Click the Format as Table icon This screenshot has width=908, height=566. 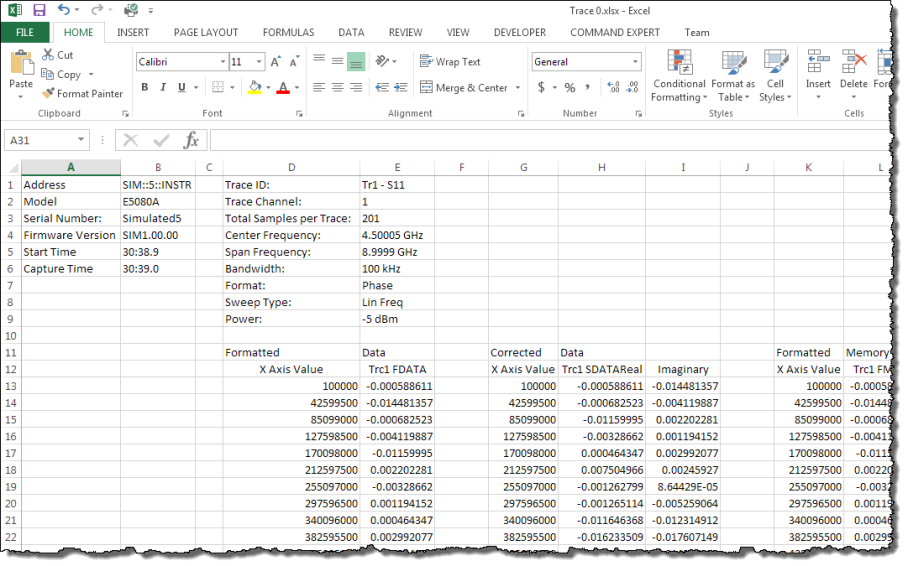coord(733,76)
